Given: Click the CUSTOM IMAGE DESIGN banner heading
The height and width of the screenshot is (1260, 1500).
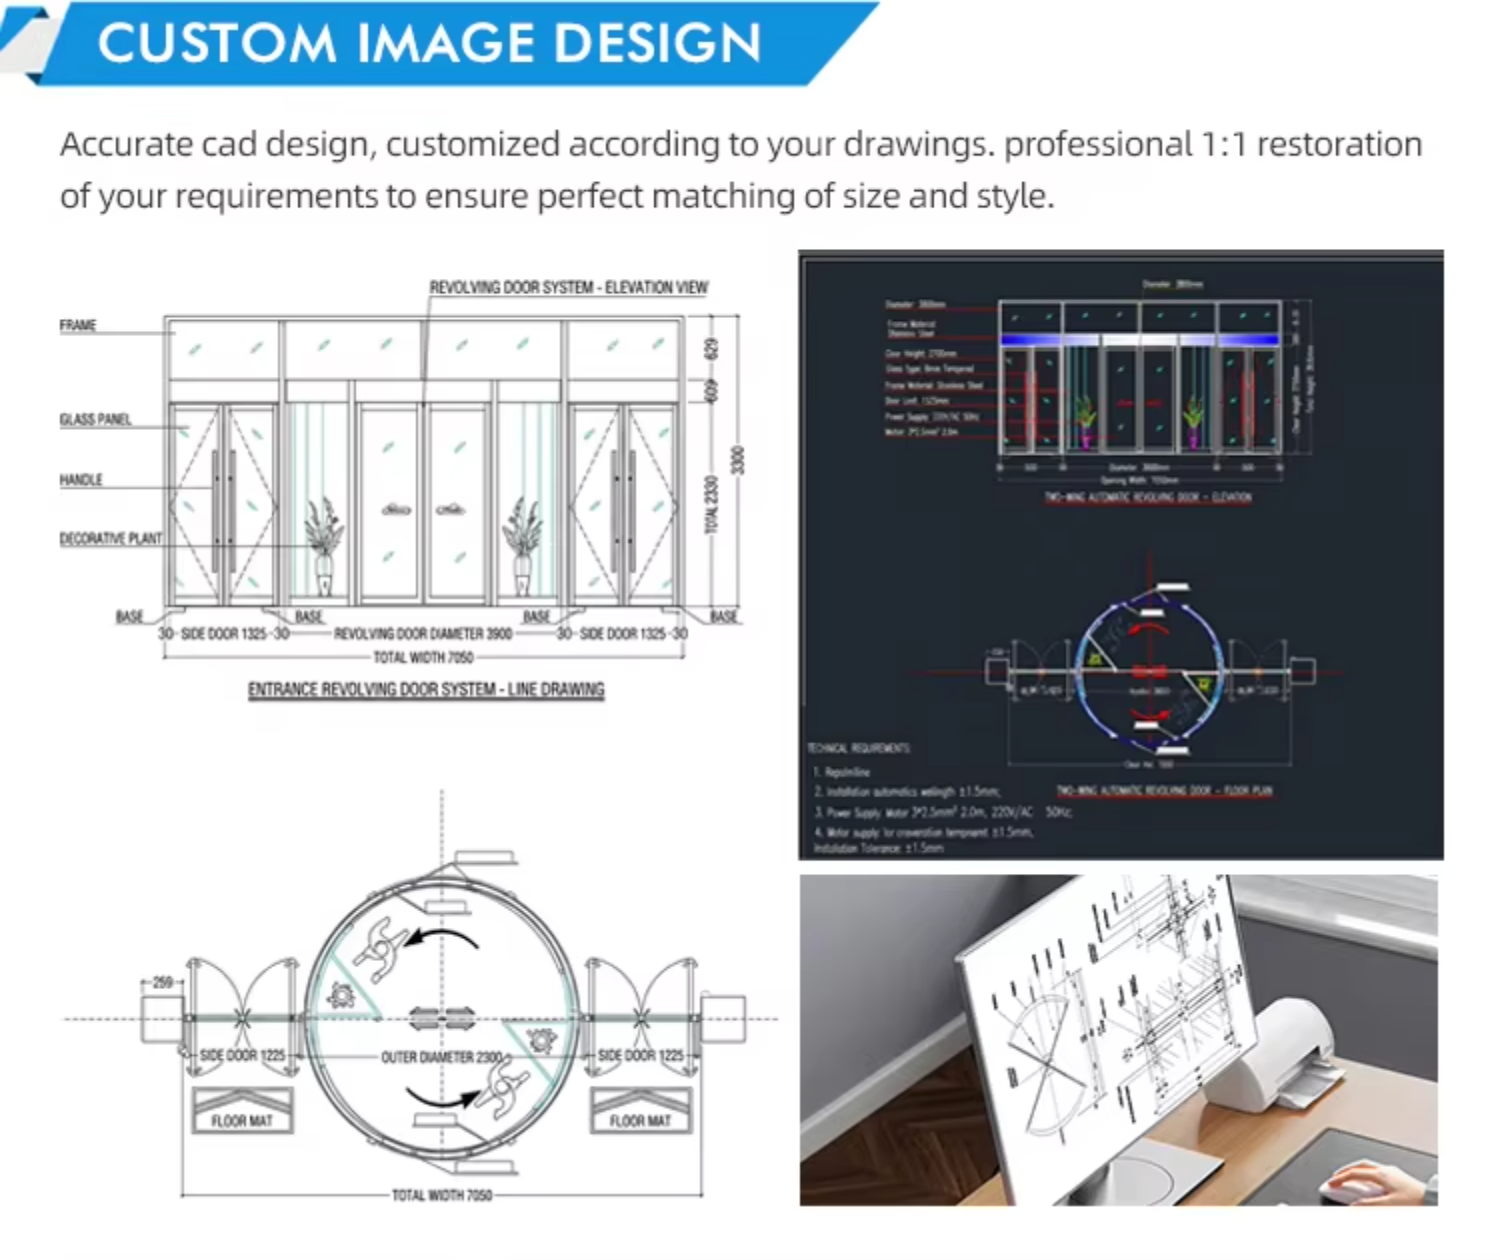Looking at the screenshot, I should tap(430, 43).
